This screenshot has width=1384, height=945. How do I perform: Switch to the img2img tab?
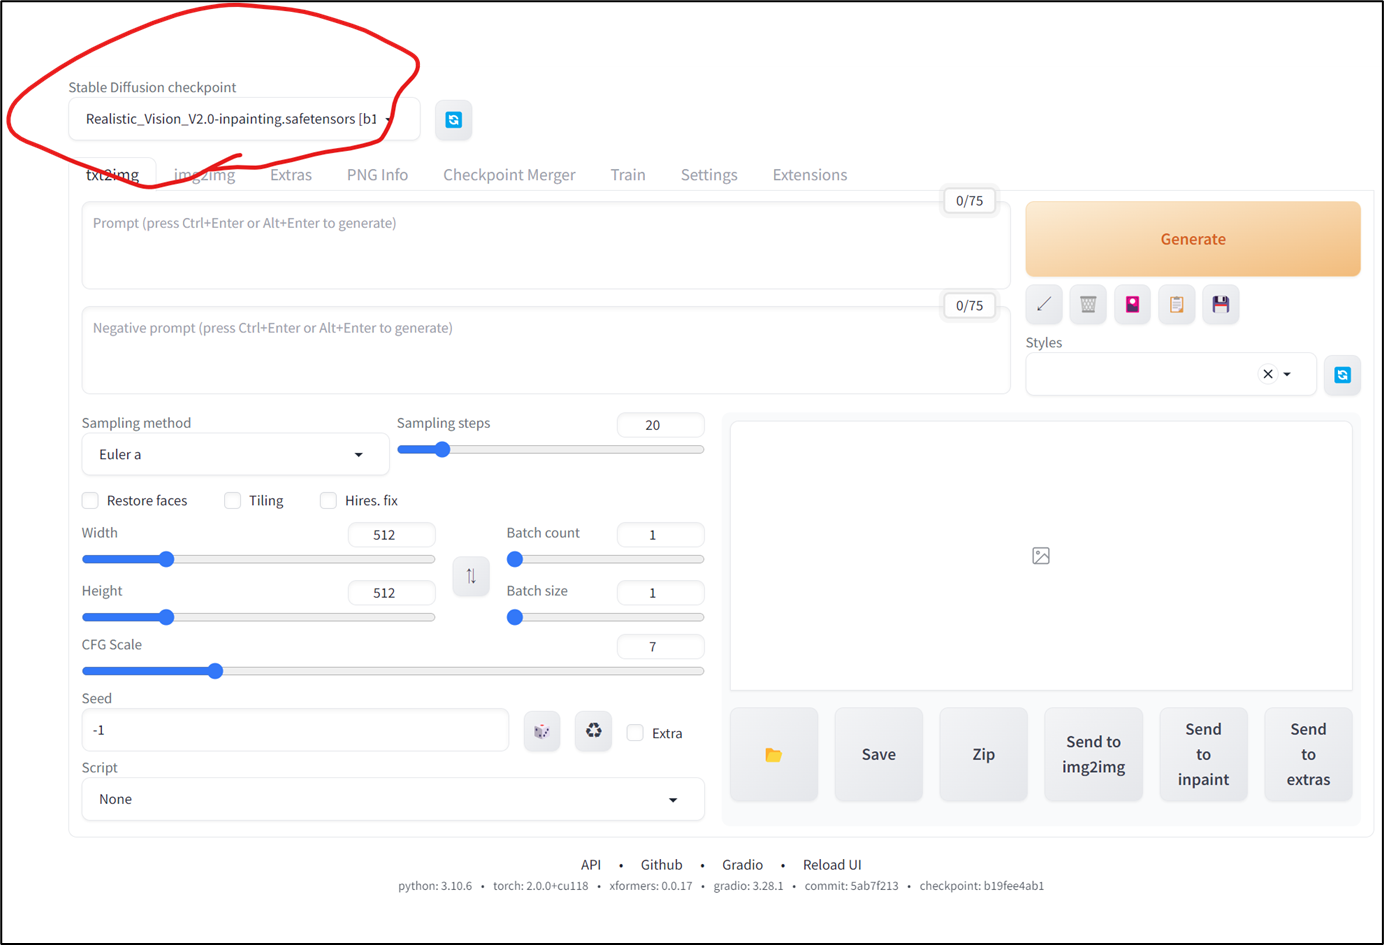tap(203, 174)
